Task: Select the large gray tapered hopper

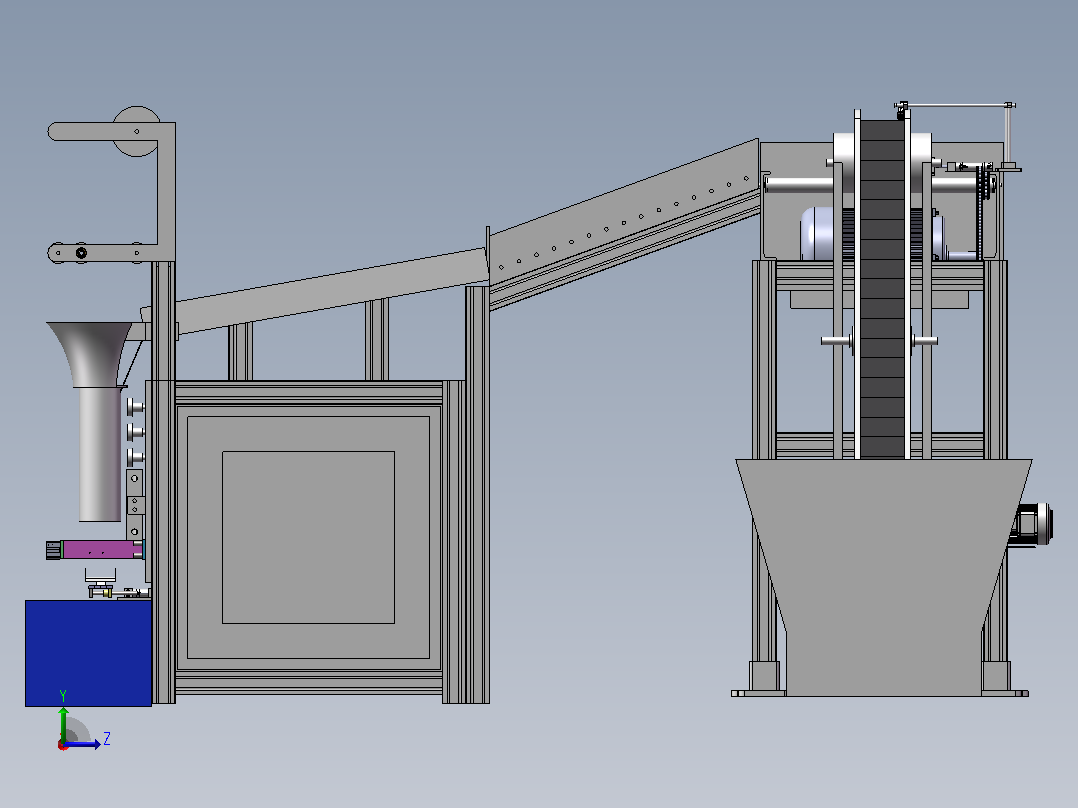Action: coord(884,578)
